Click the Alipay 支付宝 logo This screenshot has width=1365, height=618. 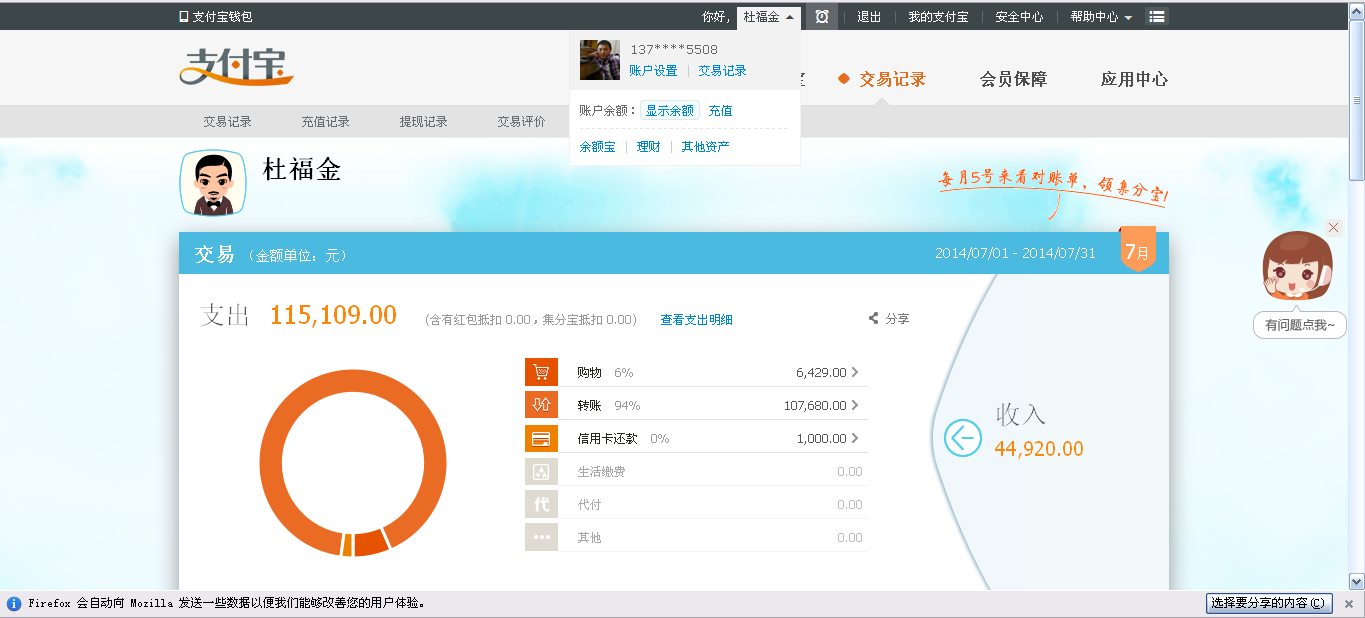tap(237, 66)
